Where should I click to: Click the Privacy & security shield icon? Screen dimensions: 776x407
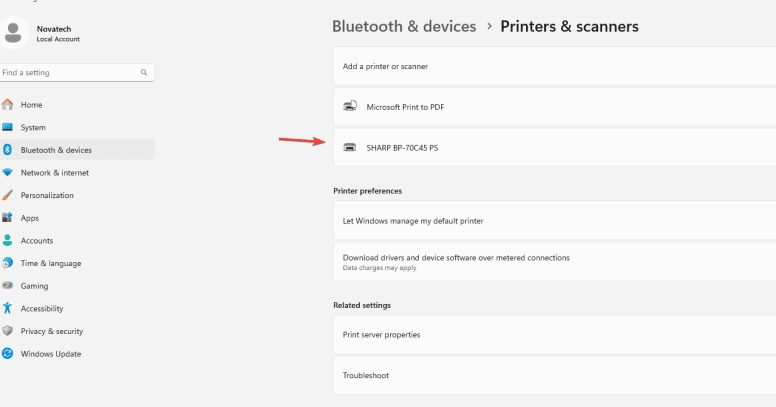point(7,331)
